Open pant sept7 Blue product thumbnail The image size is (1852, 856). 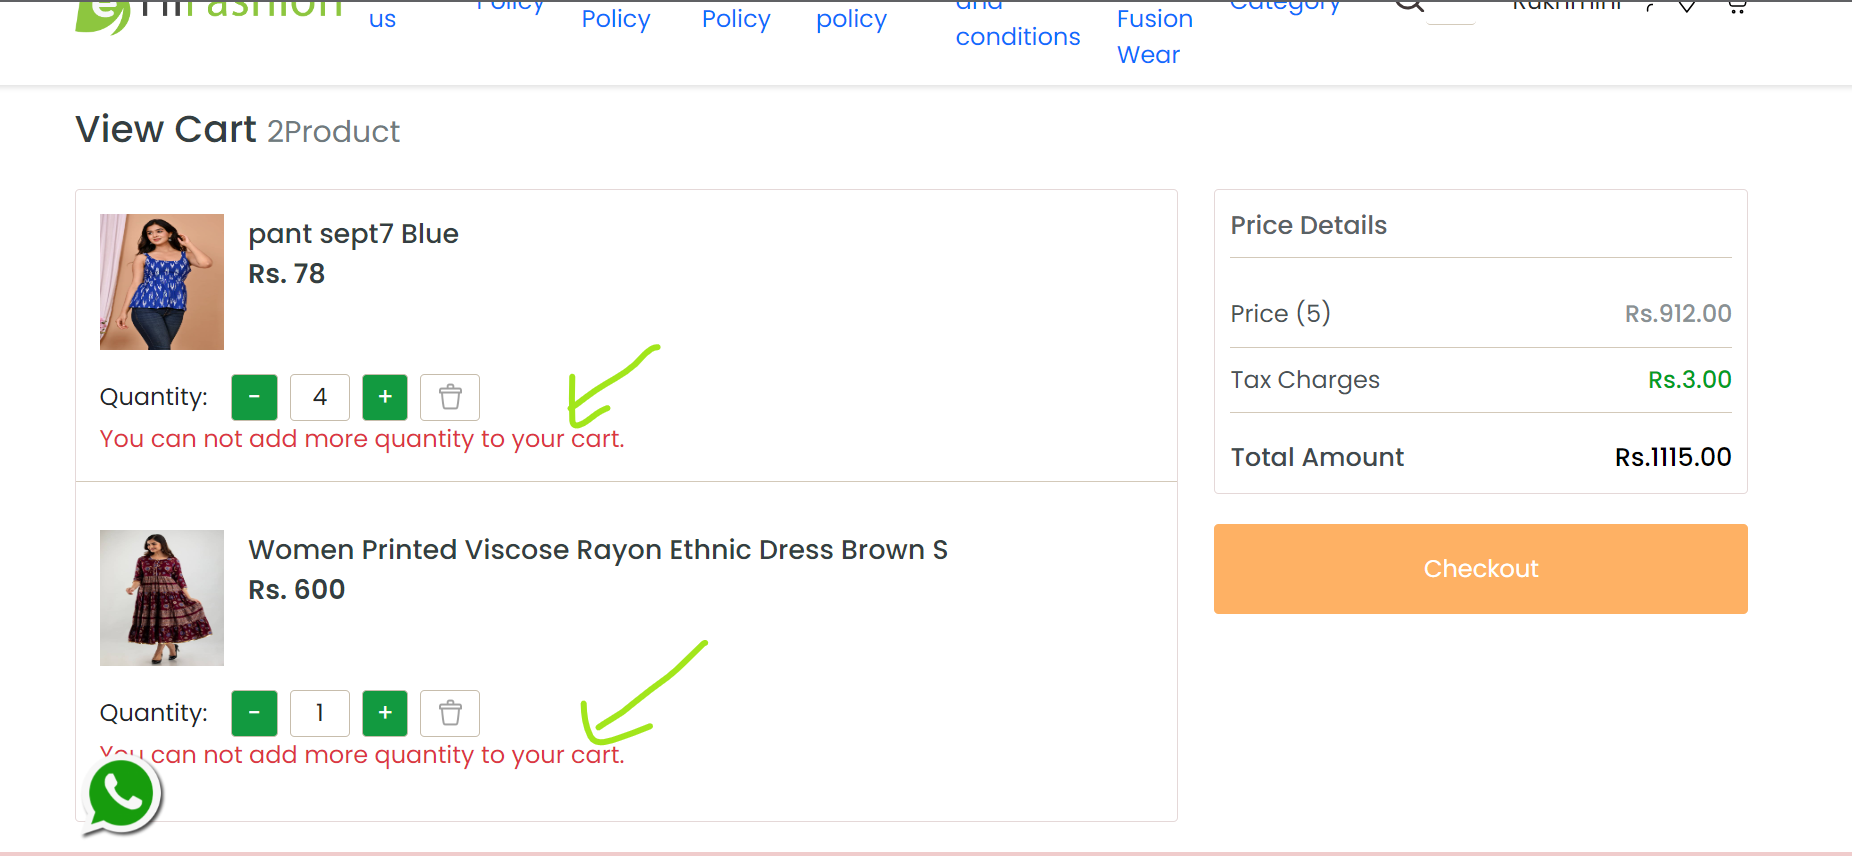coord(162,282)
